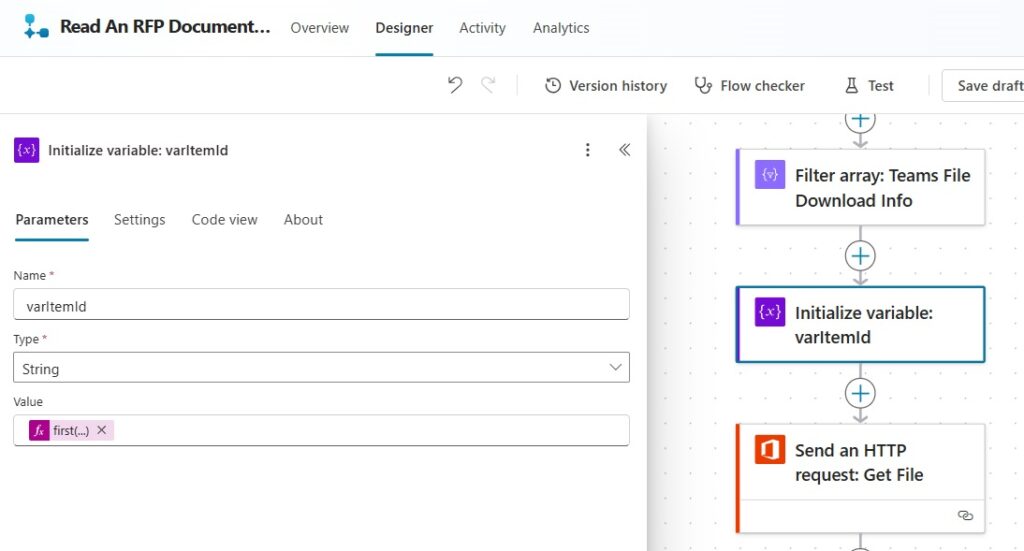The image size is (1024, 551).
Task: Switch to the Designer tab
Action: pos(404,28)
